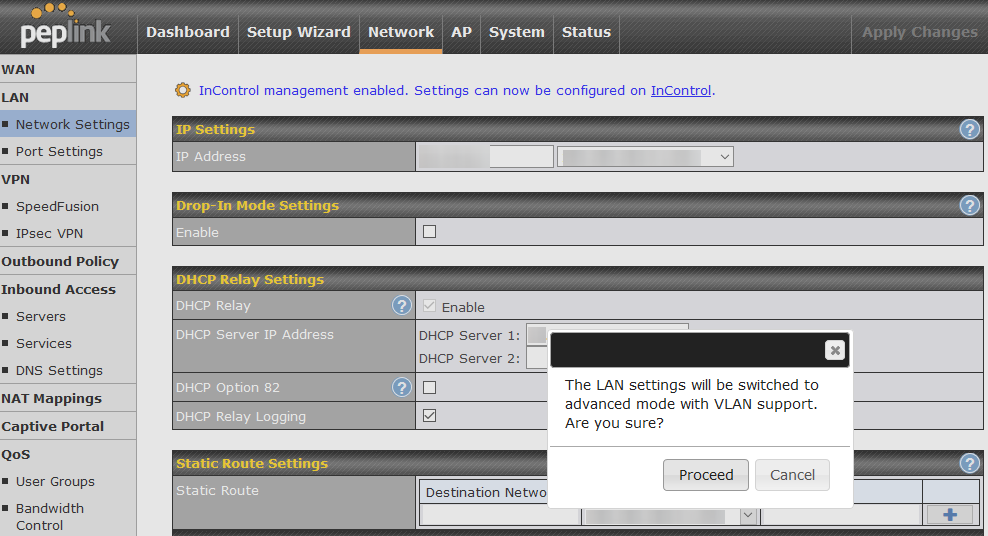Select Port Settings in the sidebar
988x536 pixels.
click(59, 151)
